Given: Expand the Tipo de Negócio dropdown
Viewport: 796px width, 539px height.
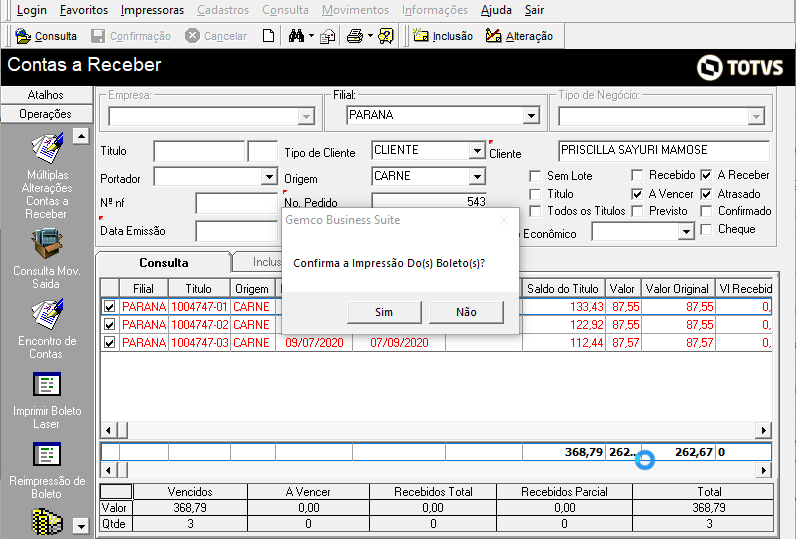Looking at the screenshot, I should (x=756, y=117).
